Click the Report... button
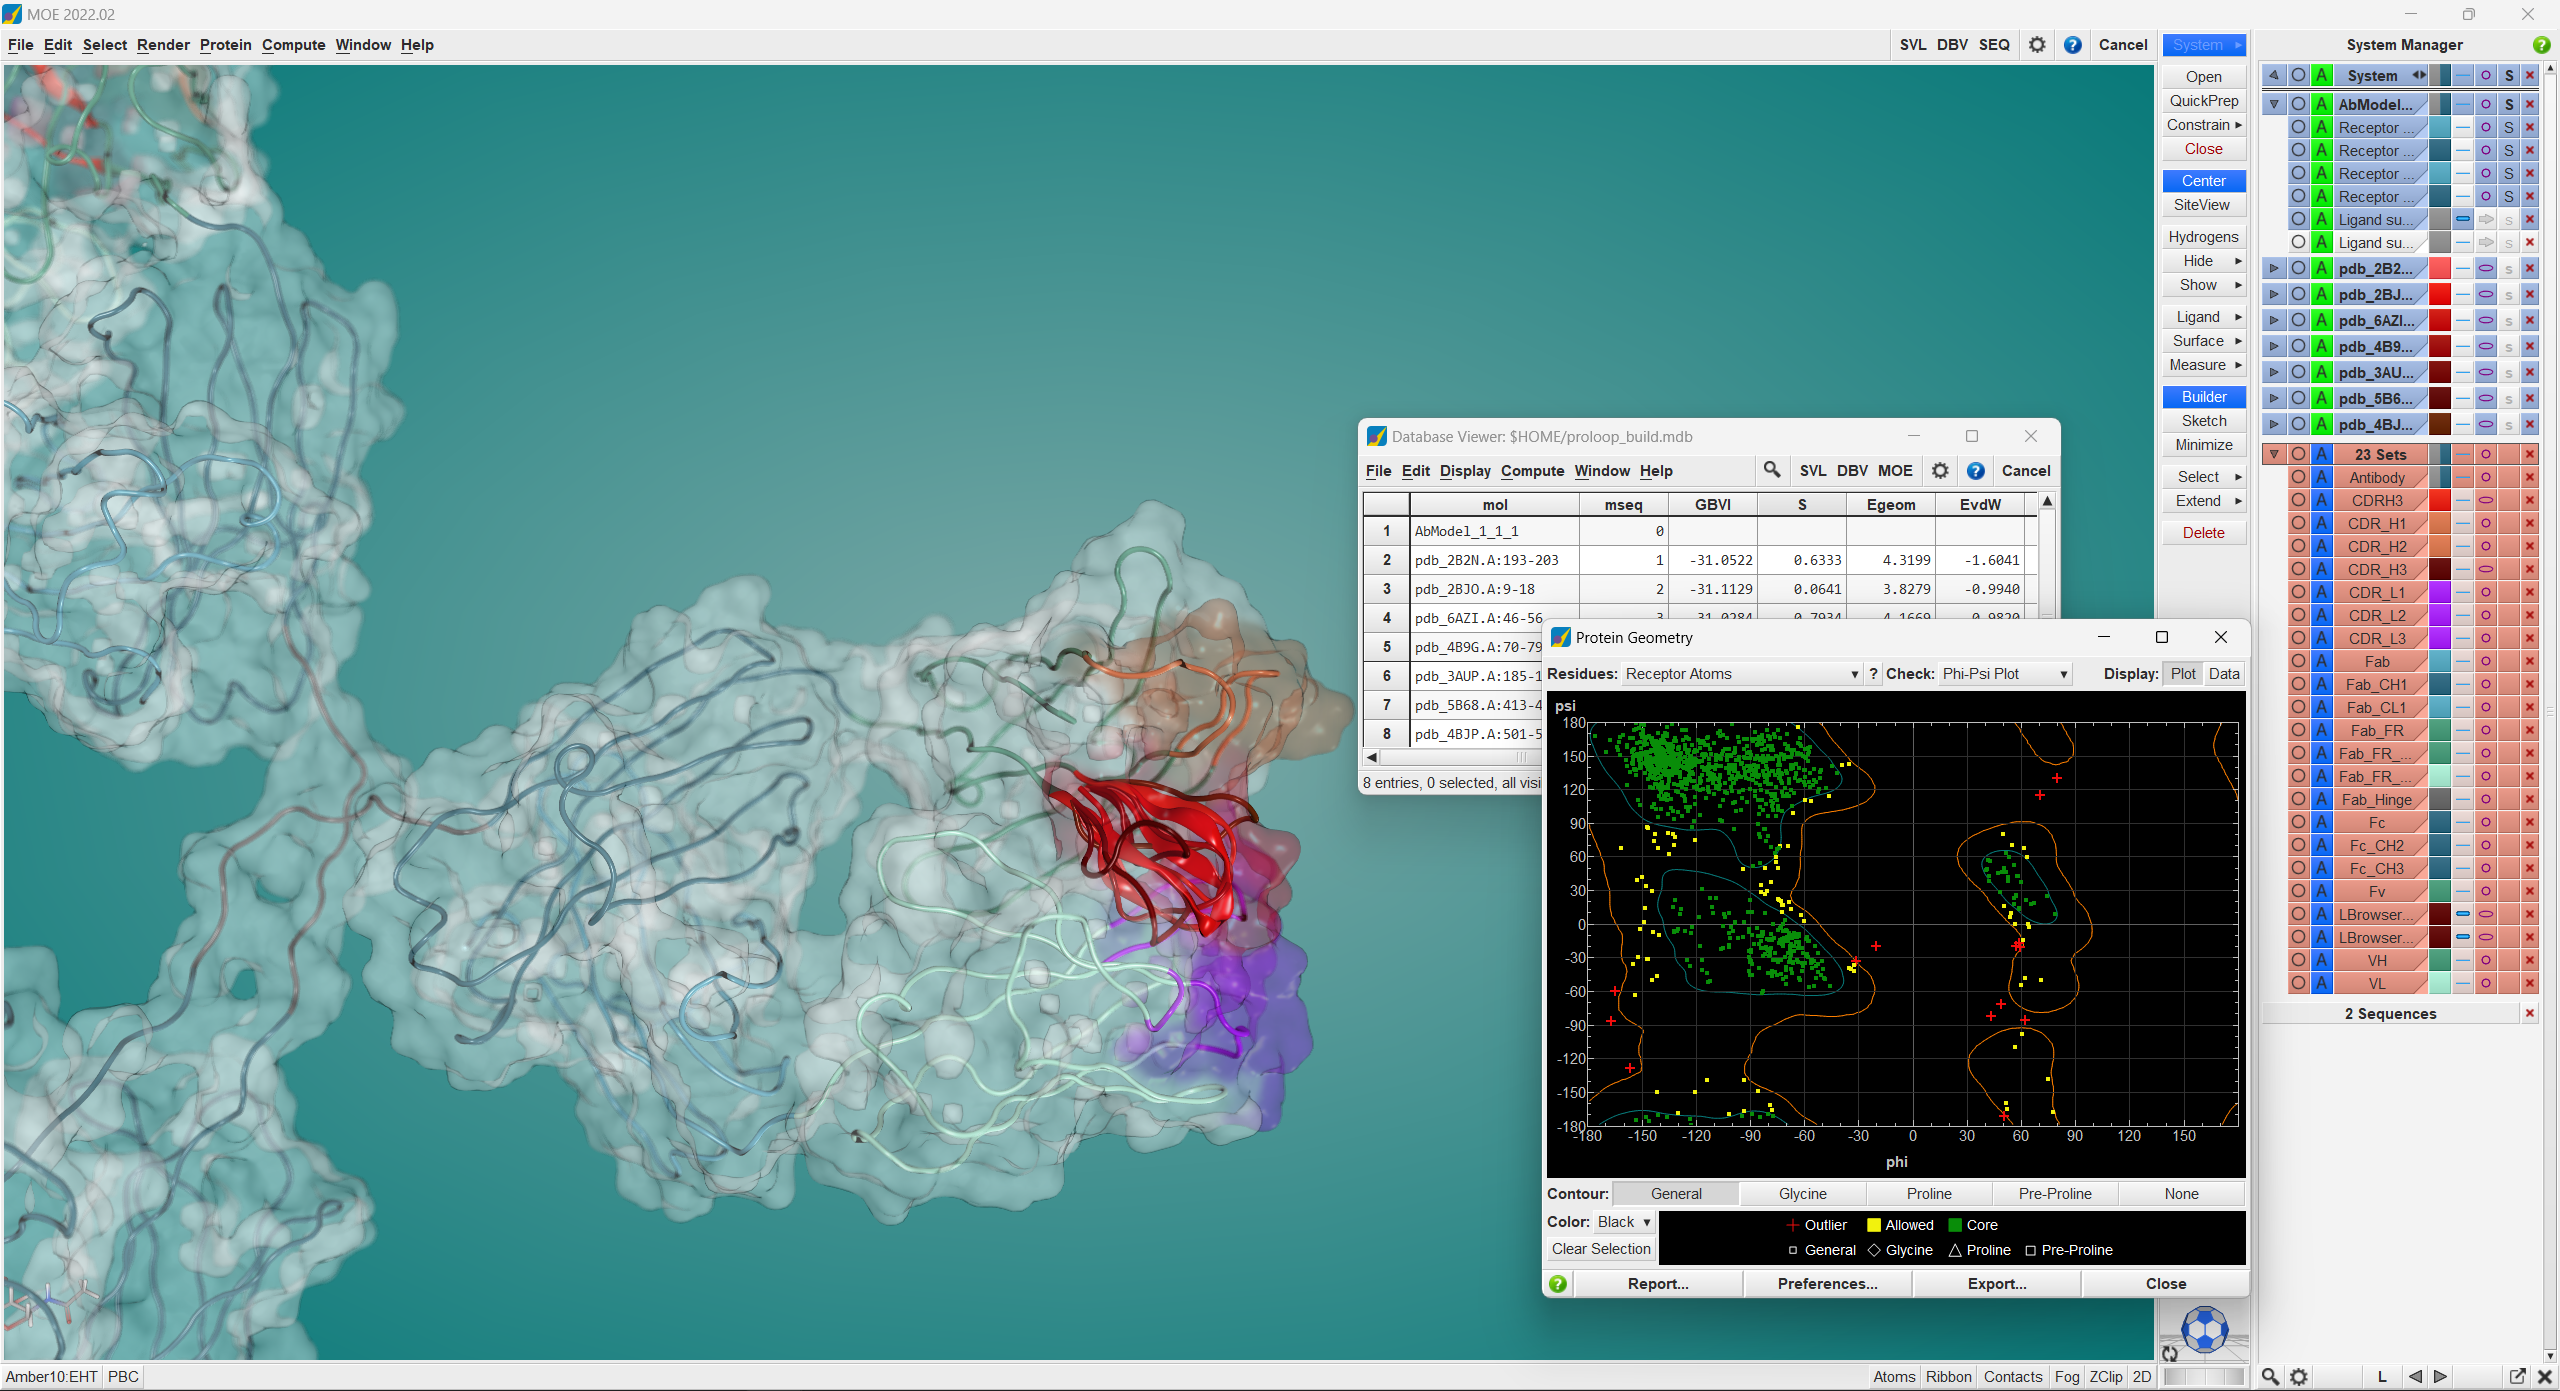The image size is (2560, 1391). 1658,1284
